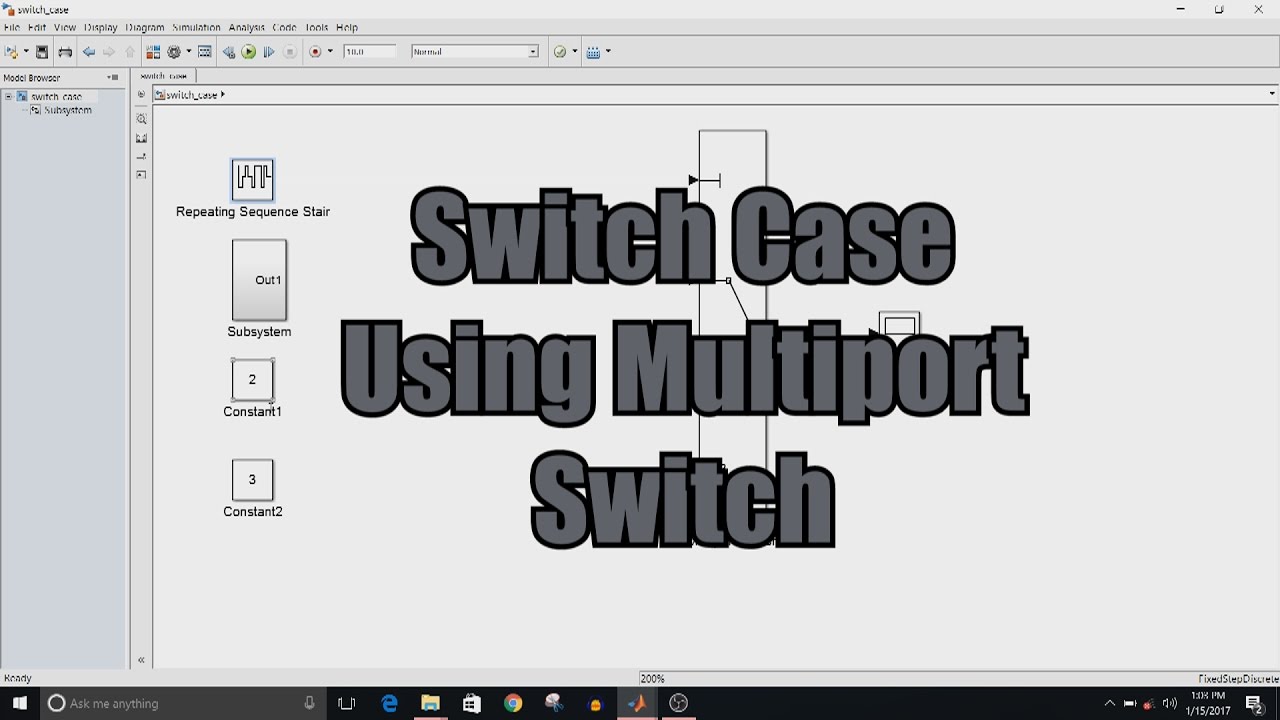This screenshot has width=1280, height=720.
Task: Open the Edit menu
Action: click(37, 27)
